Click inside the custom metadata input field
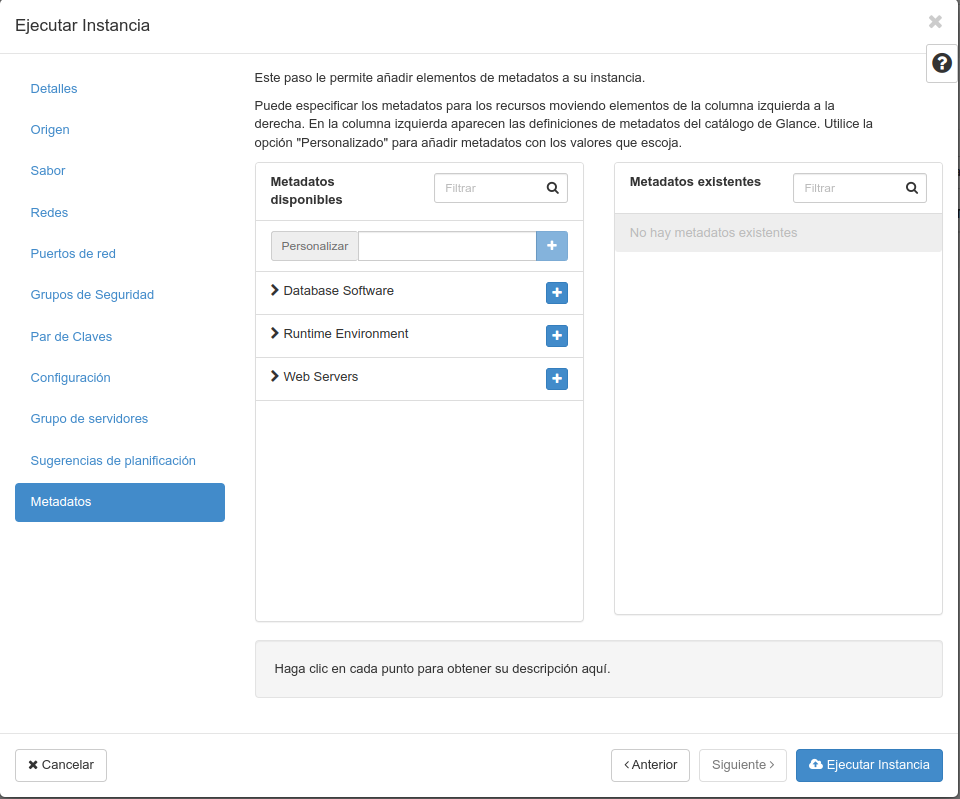This screenshot has height=799, width=960. click(447, 245)
